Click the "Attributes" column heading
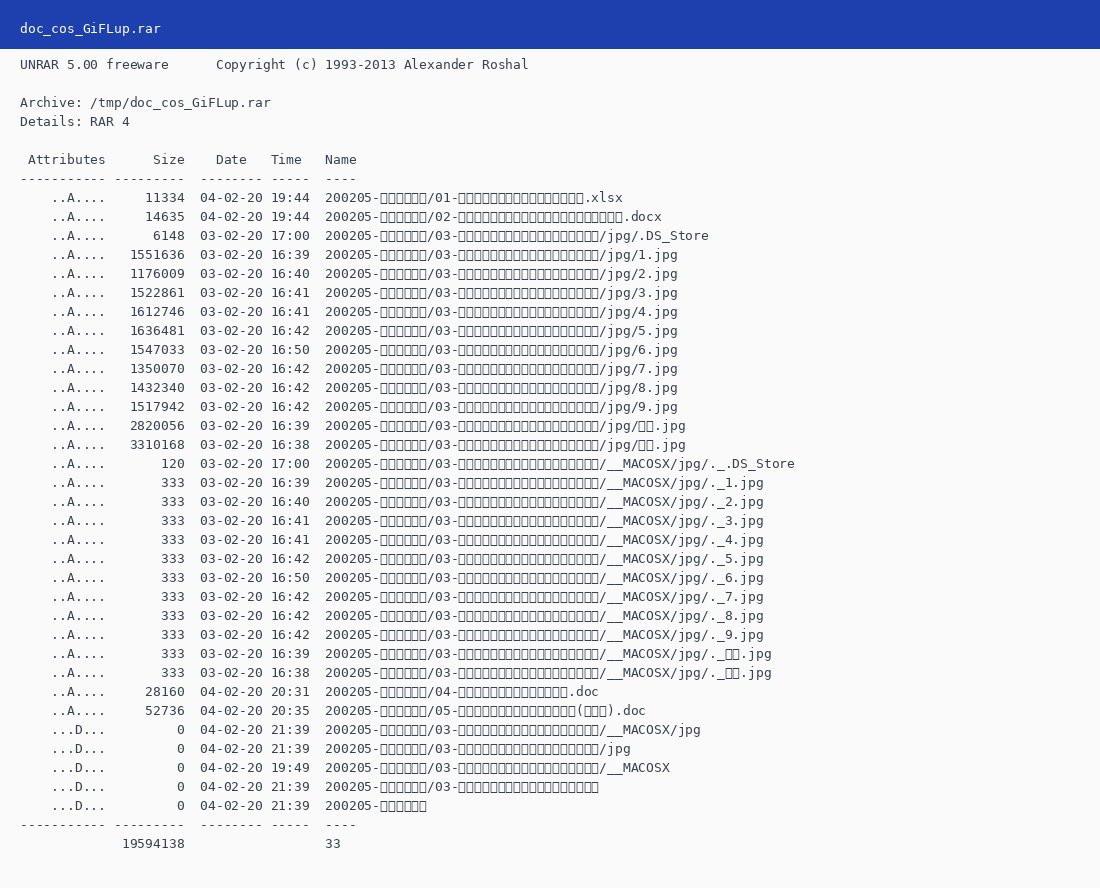The height and width of the screenshot is (888, 1100). click(67, 159)
